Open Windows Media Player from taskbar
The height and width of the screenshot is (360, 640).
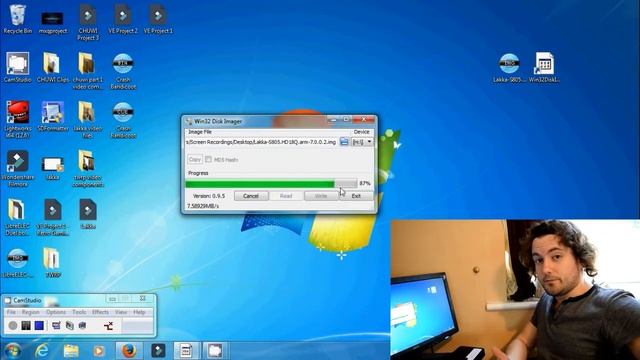pyautogui.click(x=99, y=351)
